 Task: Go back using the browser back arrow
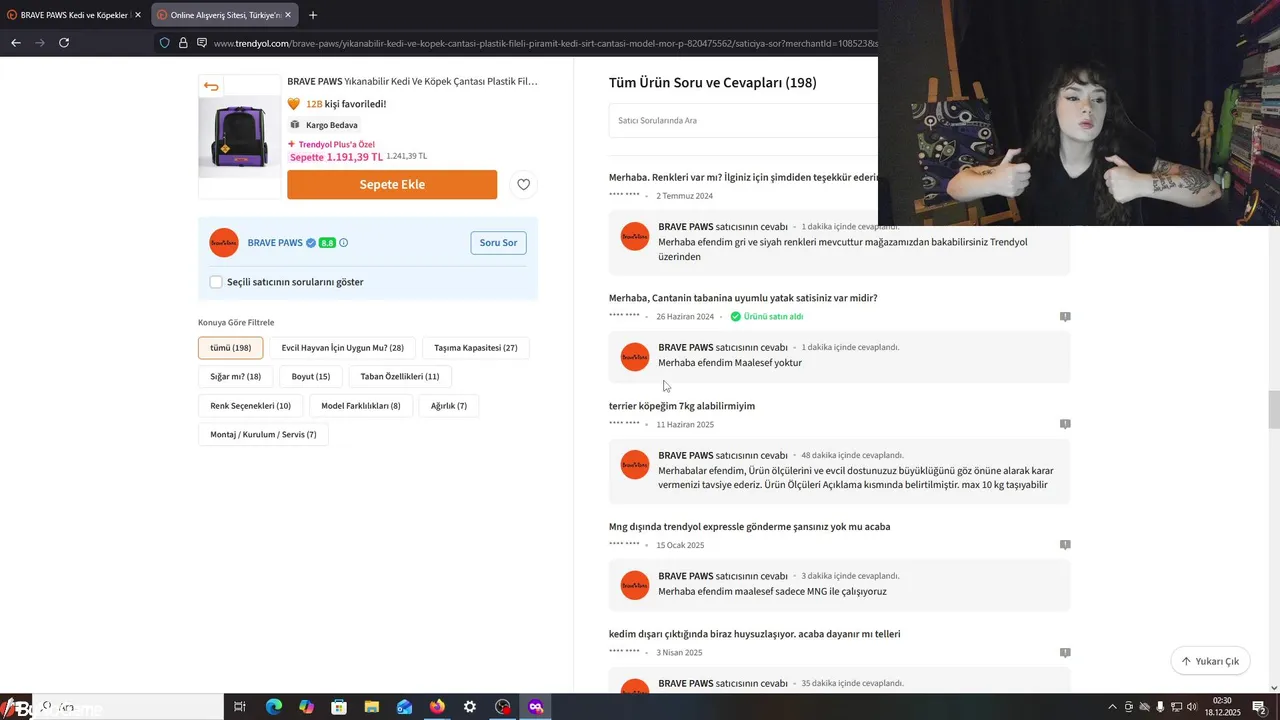tap(15, 43)
